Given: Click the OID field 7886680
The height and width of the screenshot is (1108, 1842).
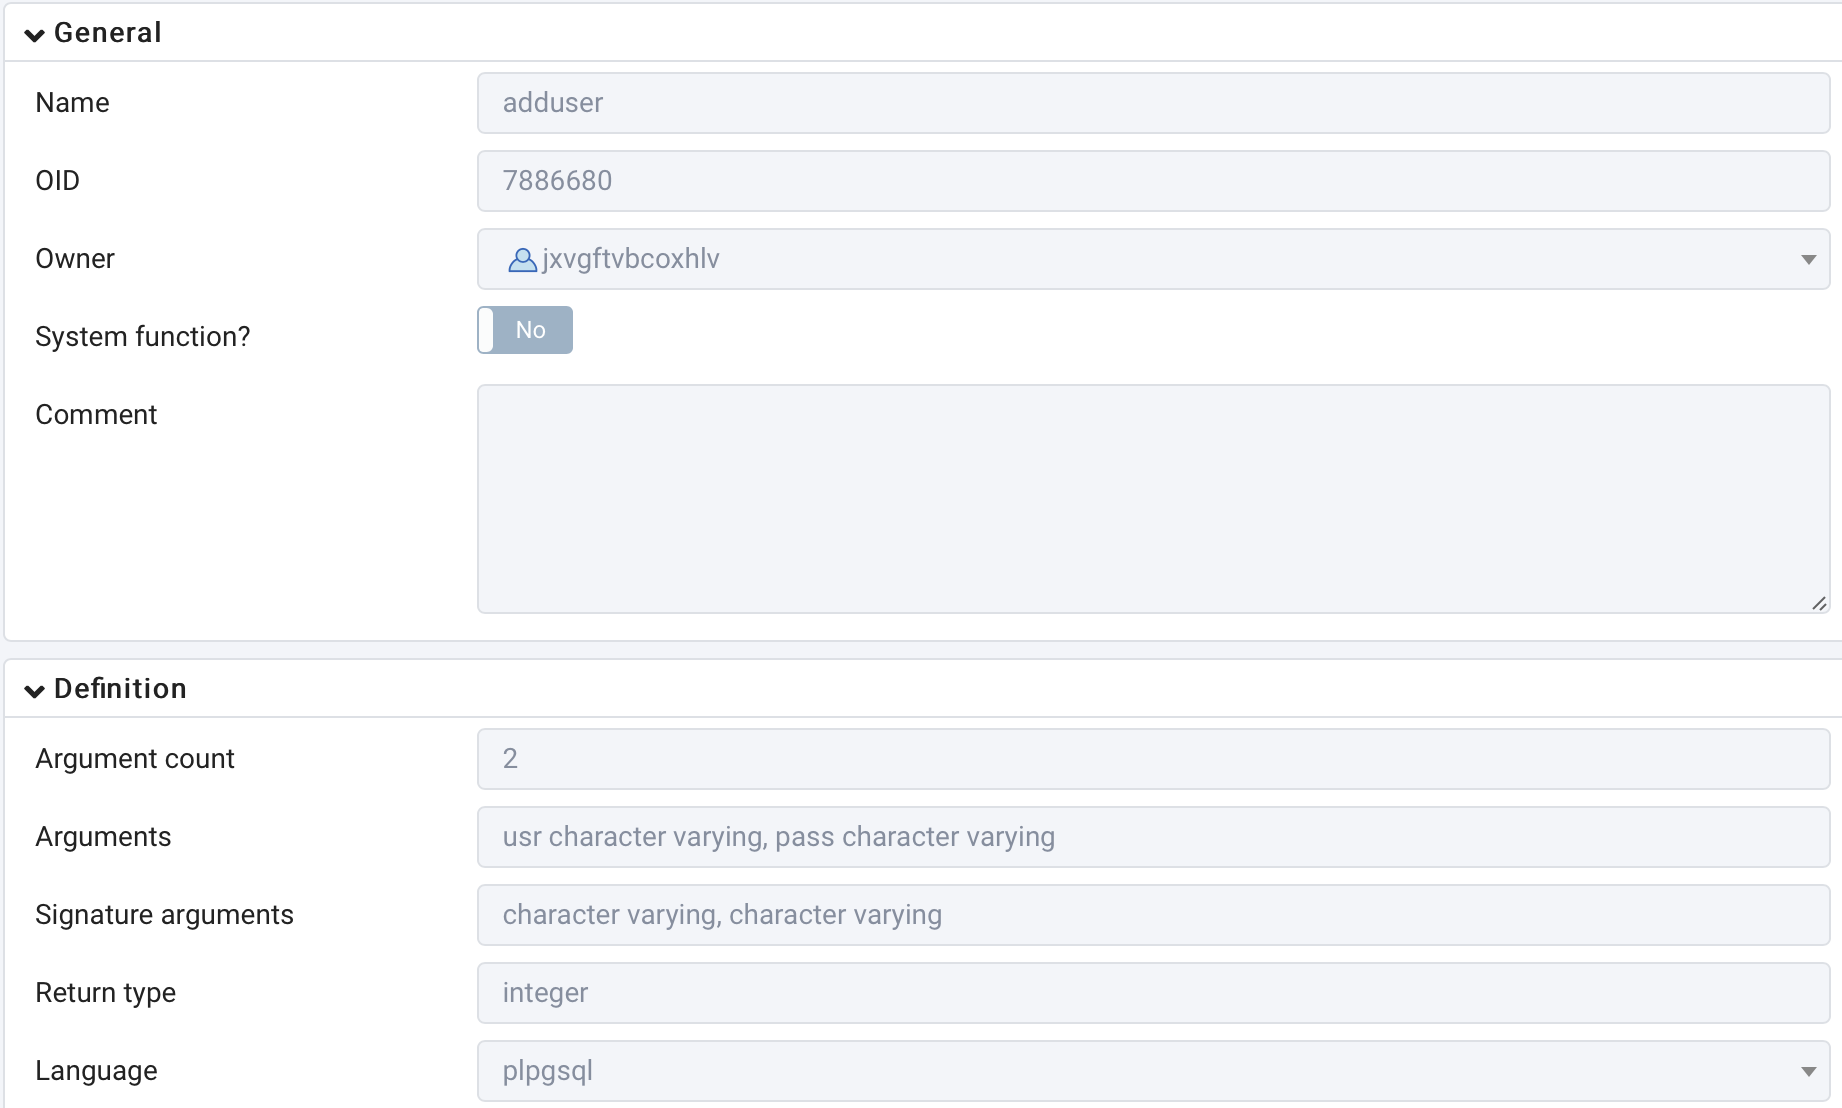Looking at the screenshot, I should tap(1153, 181).
